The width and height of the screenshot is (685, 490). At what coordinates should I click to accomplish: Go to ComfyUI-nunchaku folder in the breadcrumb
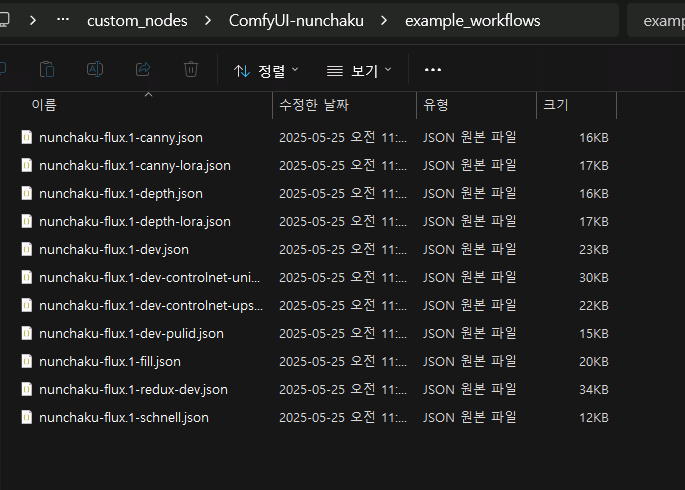(295, 20)
